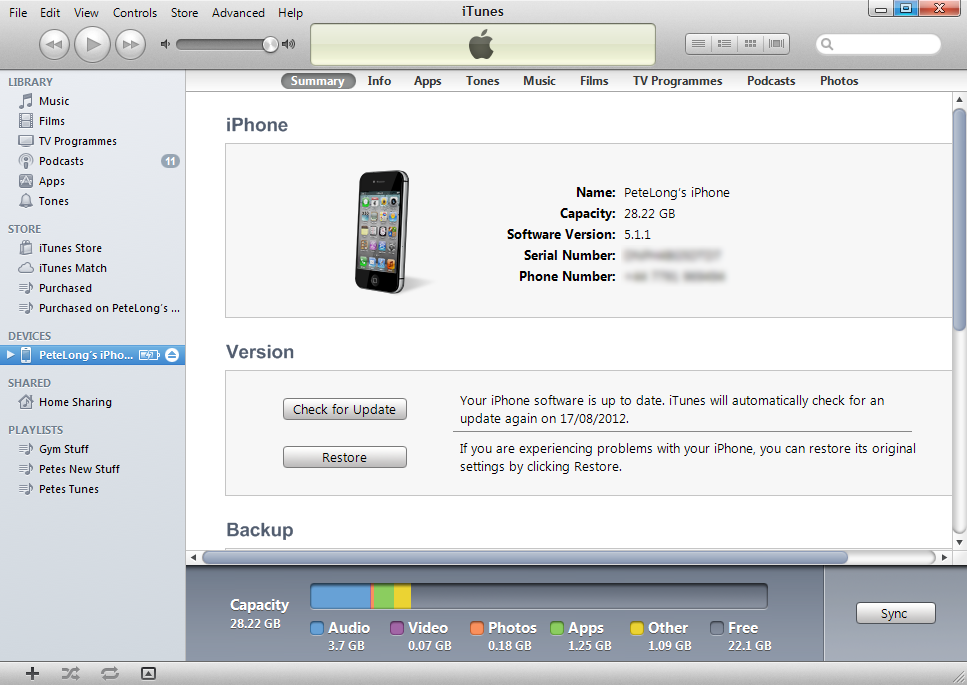Toggle repeat mode

(110, 673)
